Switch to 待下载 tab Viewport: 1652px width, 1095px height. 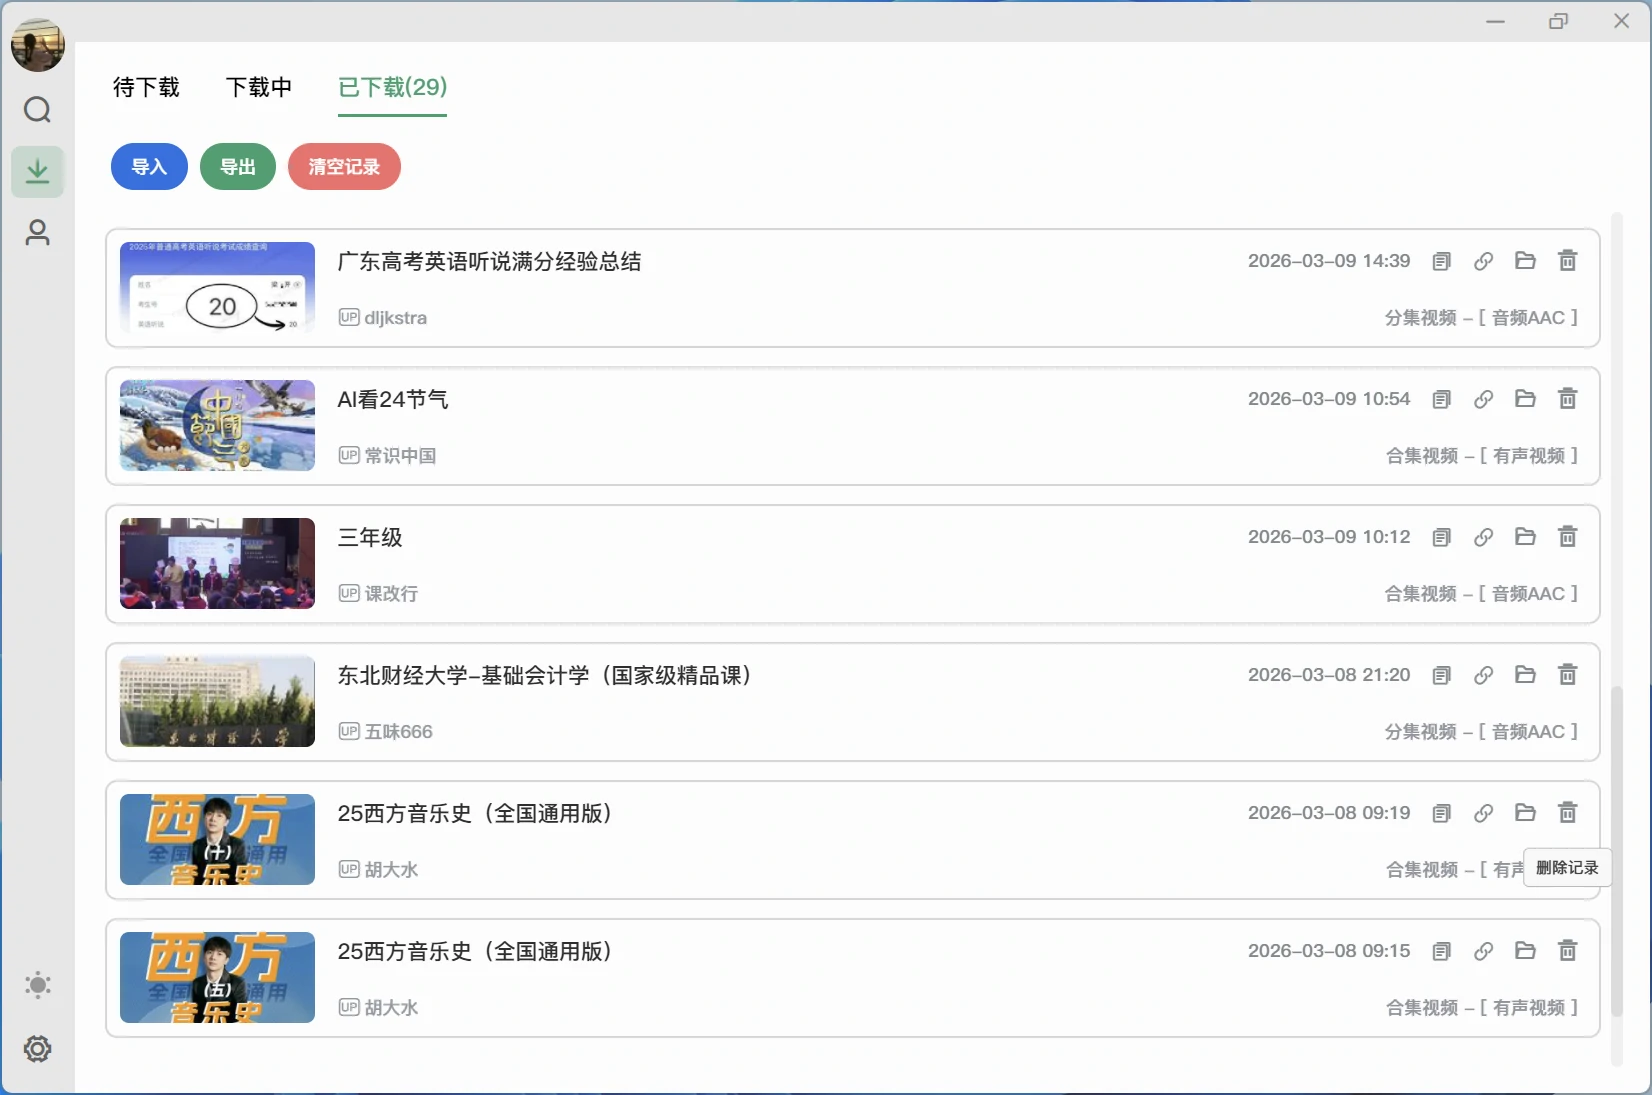tap(146, 88)
